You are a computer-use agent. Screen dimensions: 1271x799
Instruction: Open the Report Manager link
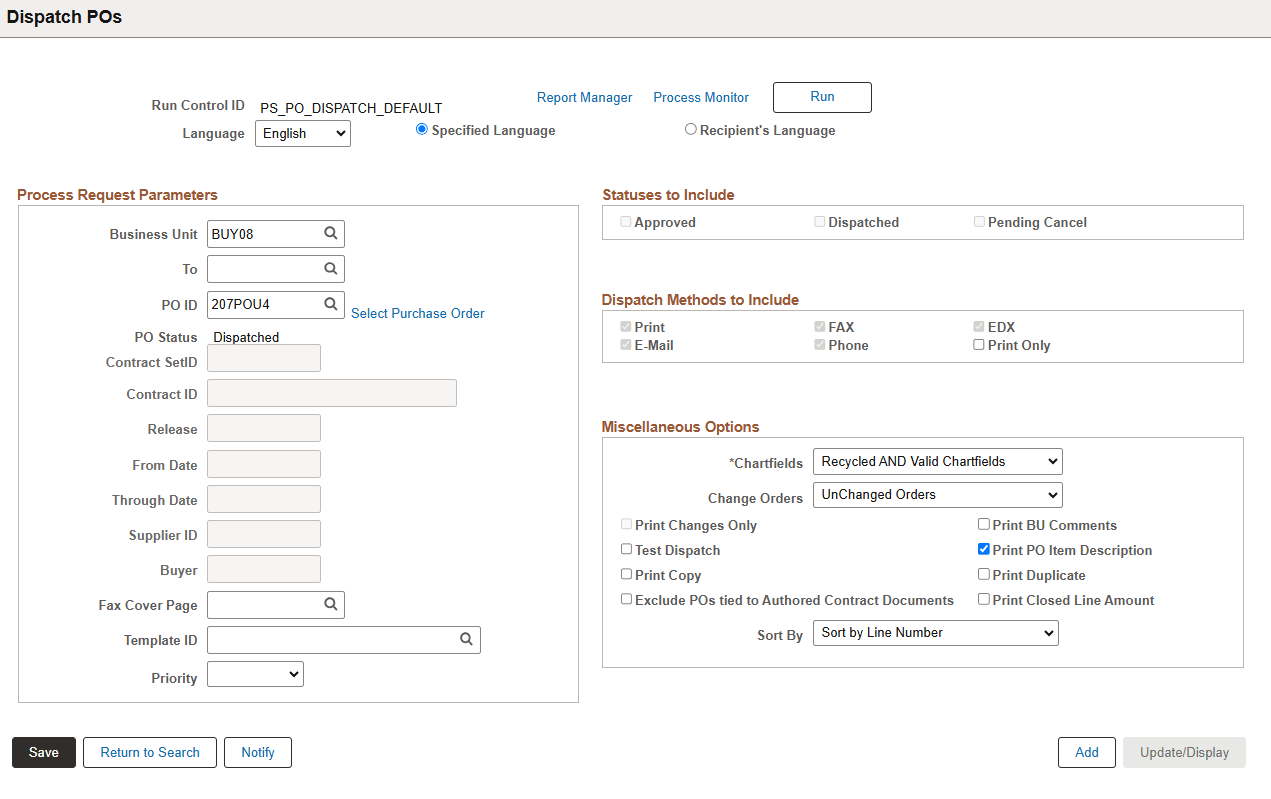click(x=584, y=97)
